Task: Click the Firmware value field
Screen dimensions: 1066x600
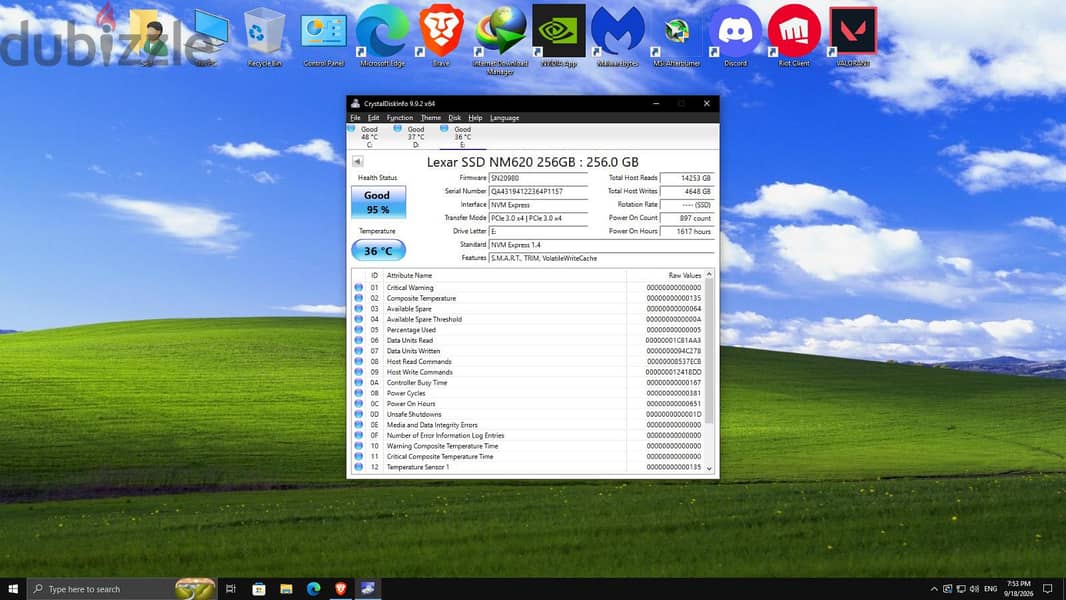Action: [538, 178]
